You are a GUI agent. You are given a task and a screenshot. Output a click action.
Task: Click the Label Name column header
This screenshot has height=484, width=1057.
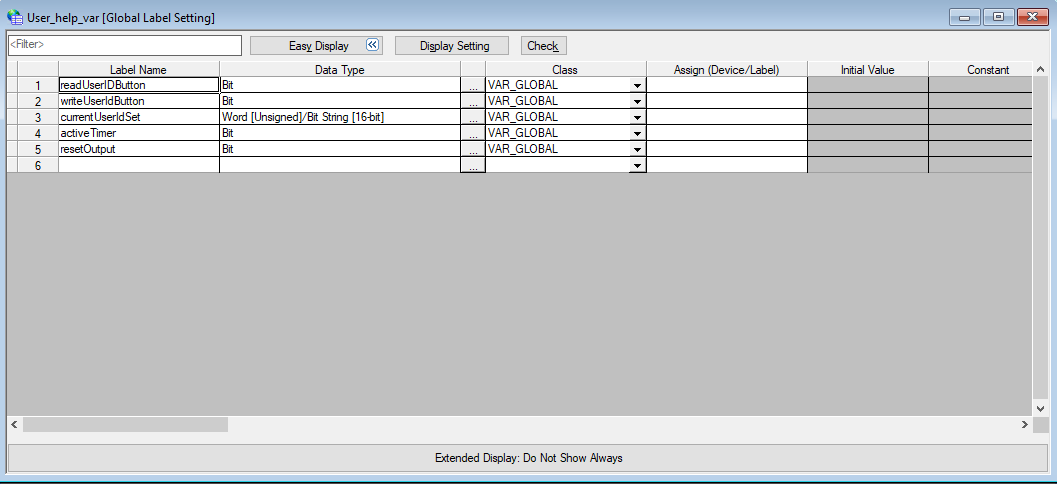click(x=139, y=69)
